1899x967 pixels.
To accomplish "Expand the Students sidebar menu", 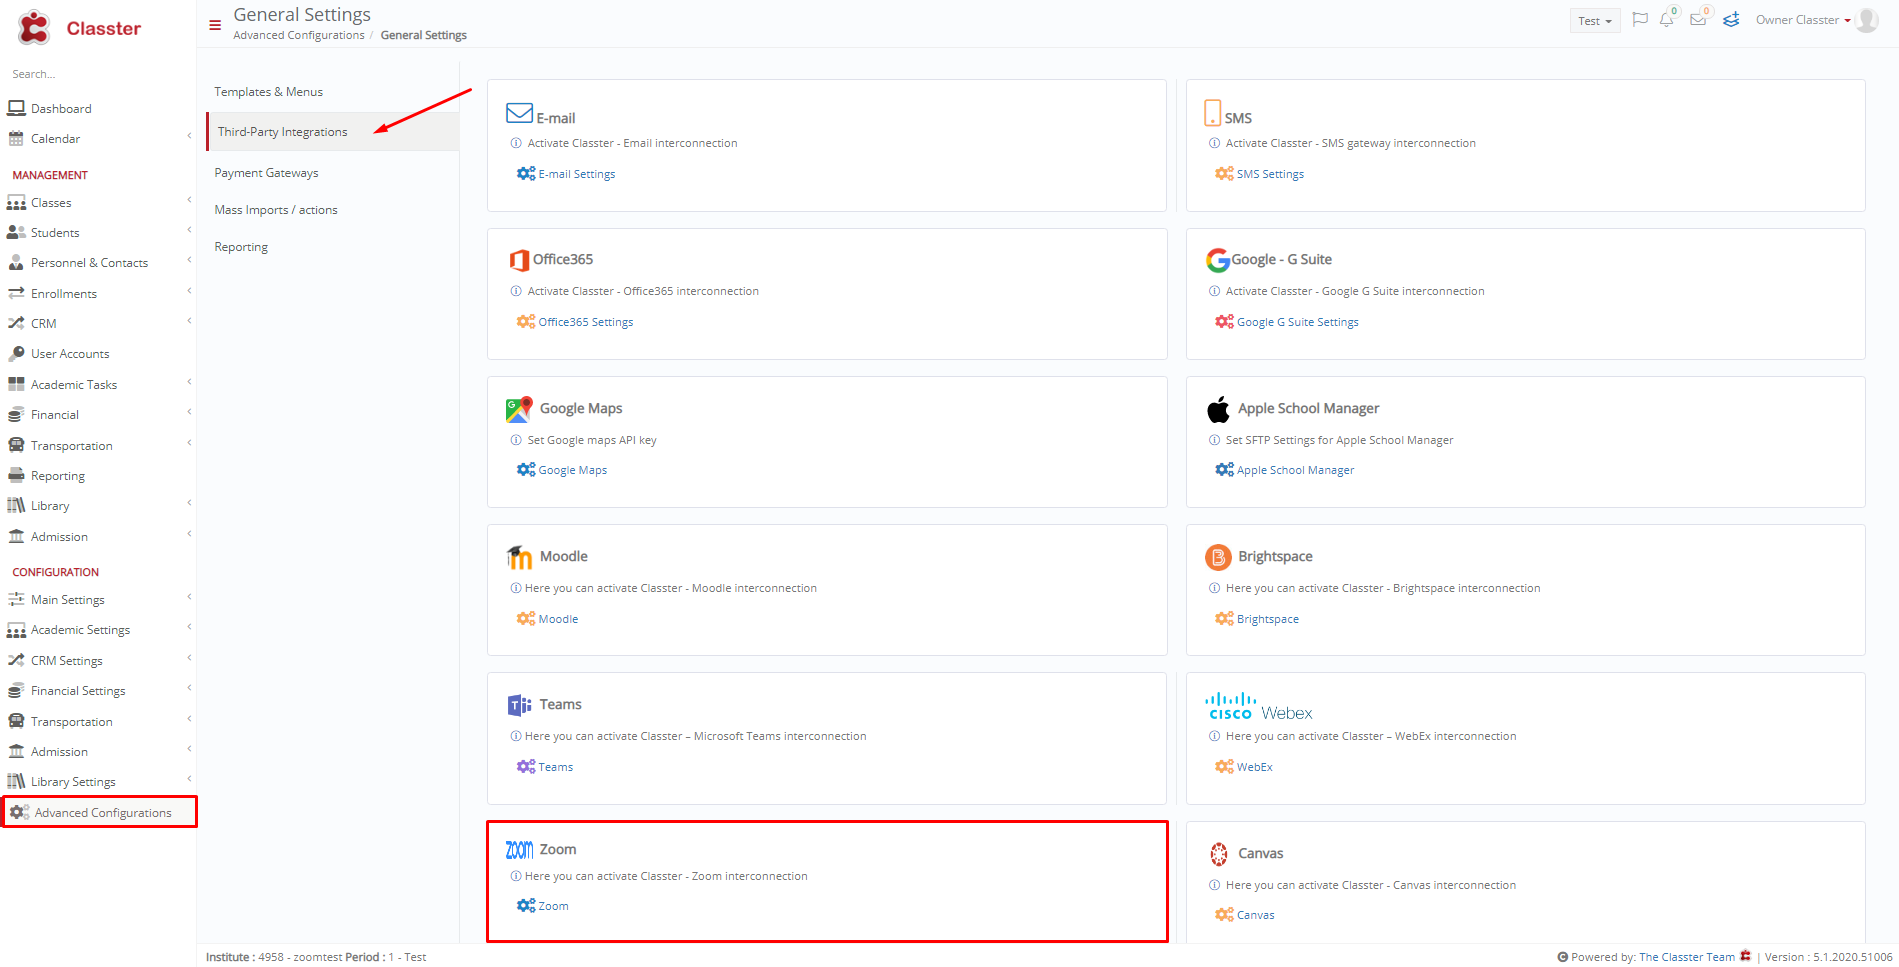I will click(x=189, y=230).
